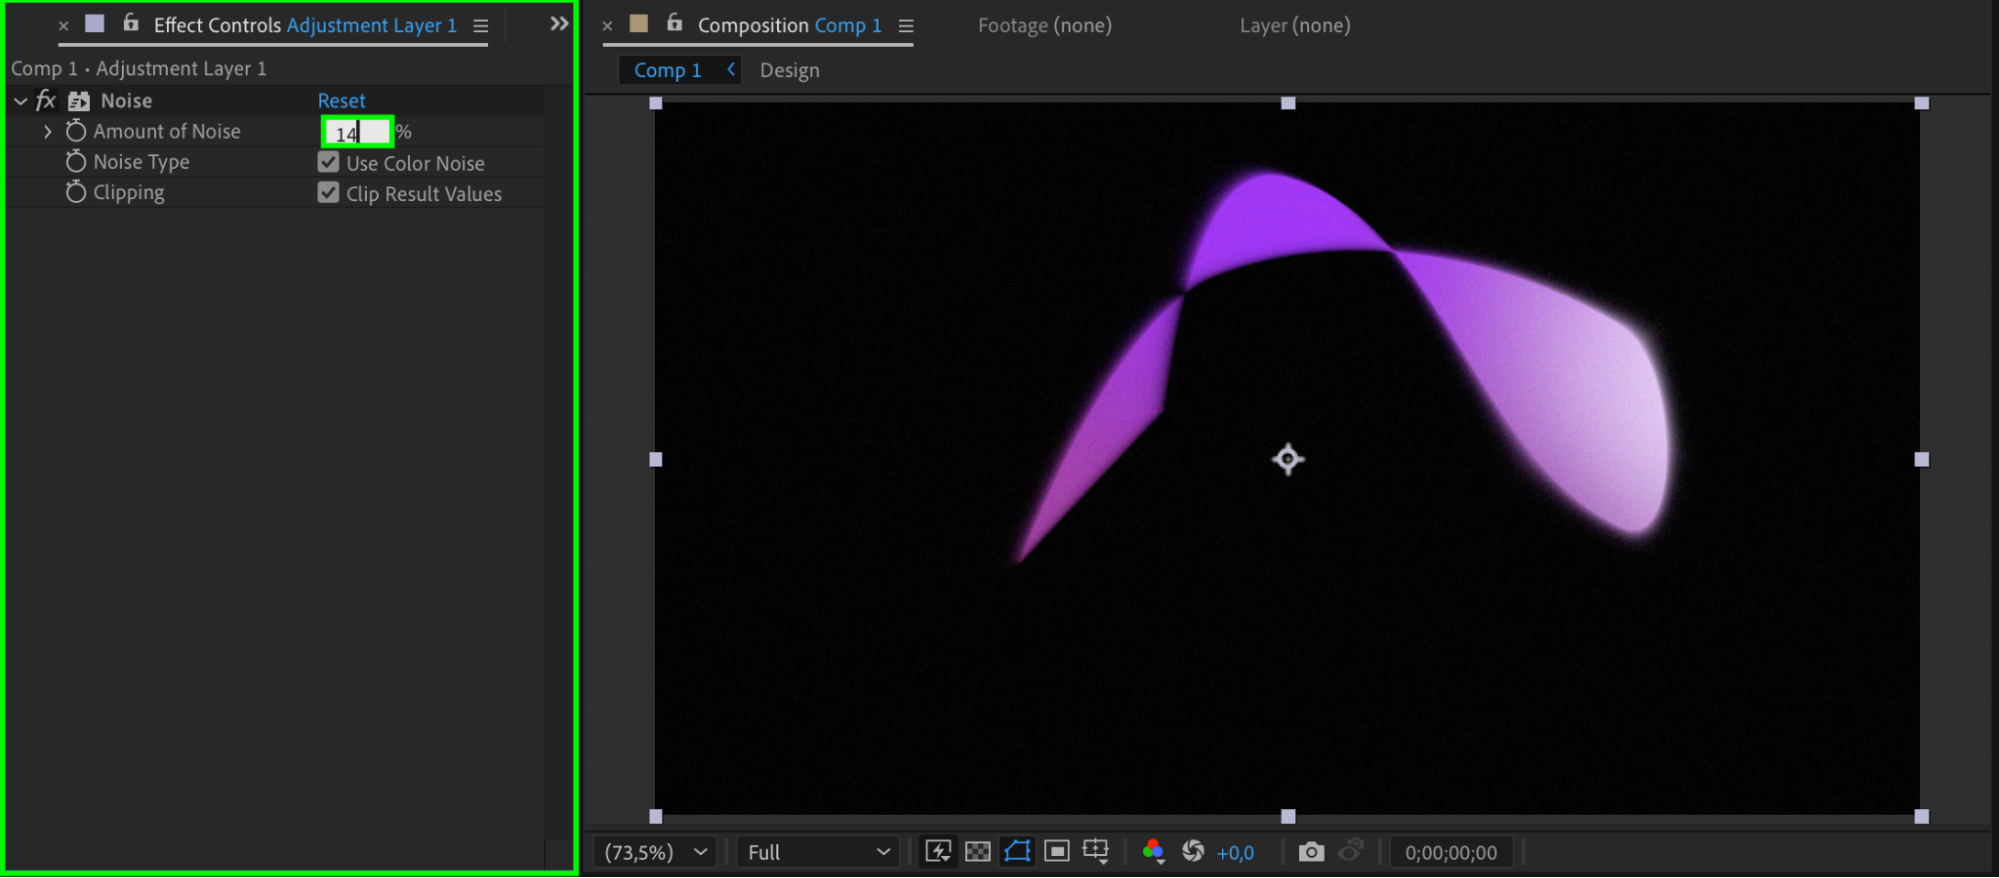Click the Amount of Noise value field
This screenshot has height=878, width=1999.
tap(357, 132)
